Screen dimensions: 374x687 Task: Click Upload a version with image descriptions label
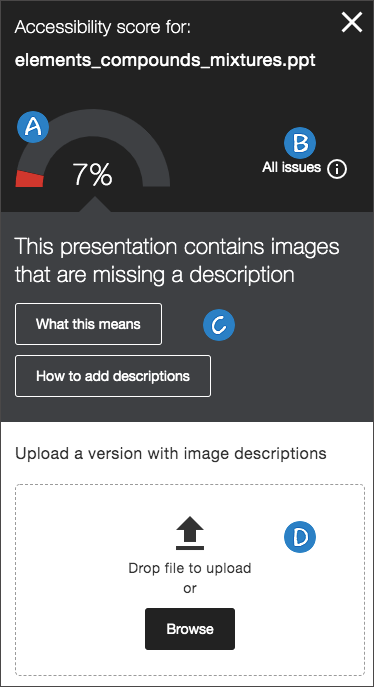tap(171, 453)
